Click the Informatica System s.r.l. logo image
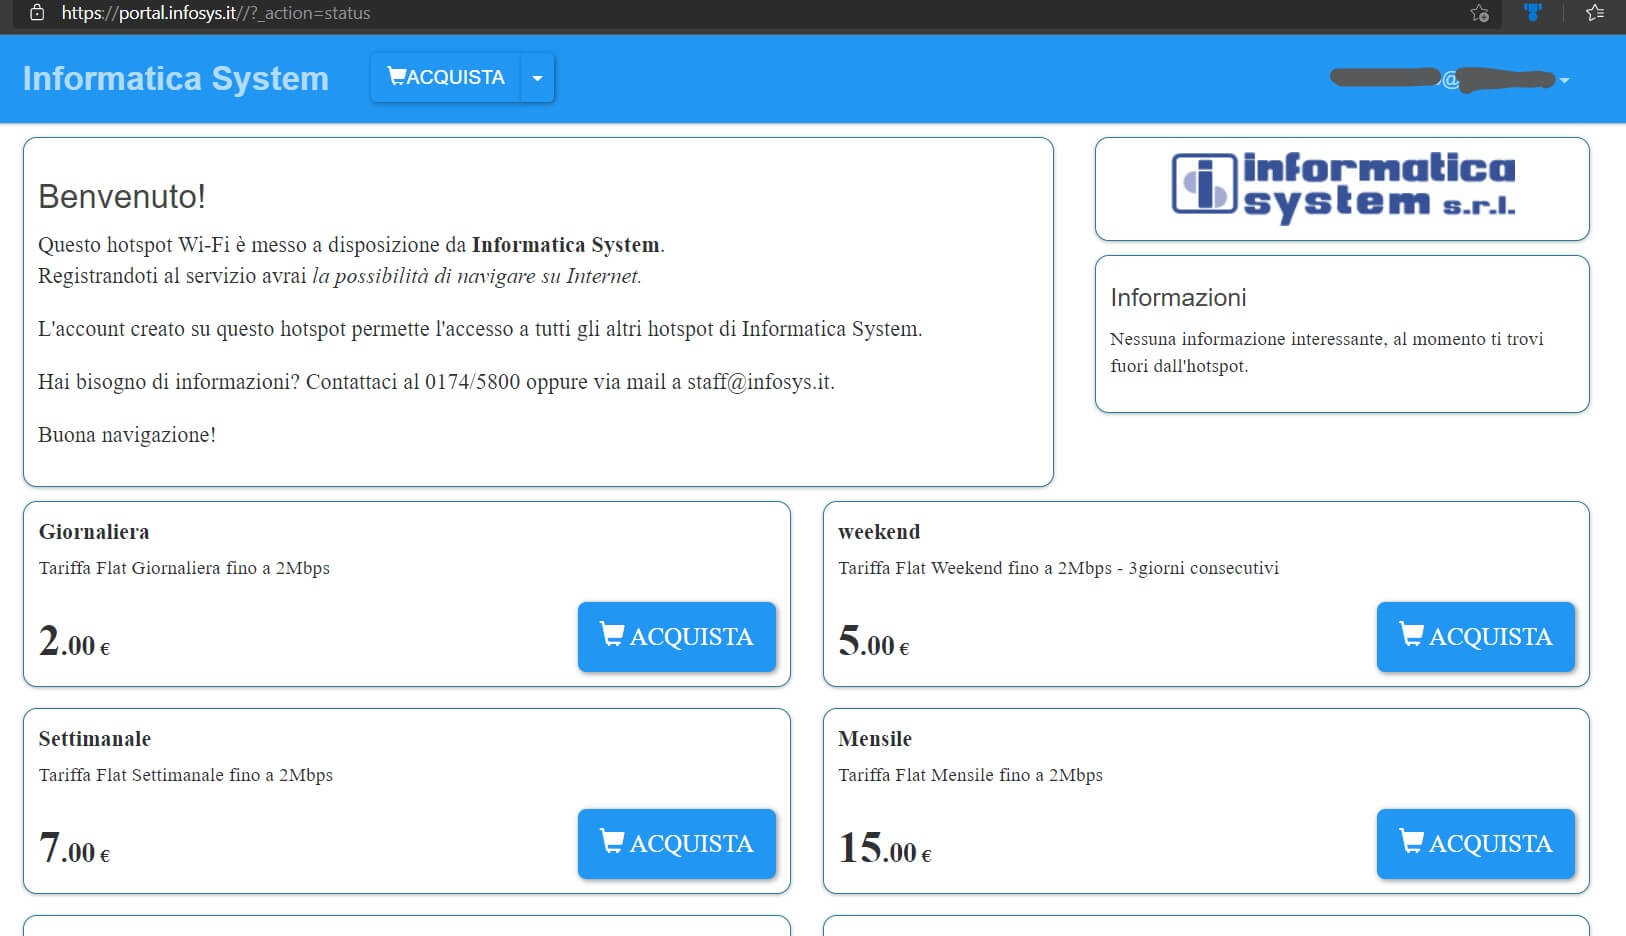The image size is (1626, 936). (x=1342, y=187)
